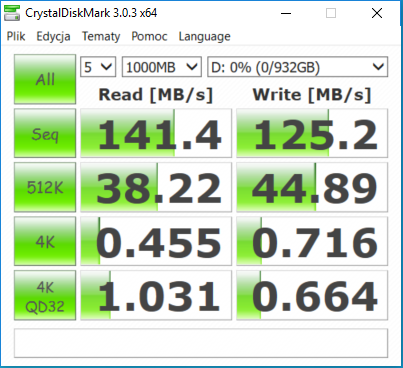Run all benchmarks with the All button

[x=45, y=79]
